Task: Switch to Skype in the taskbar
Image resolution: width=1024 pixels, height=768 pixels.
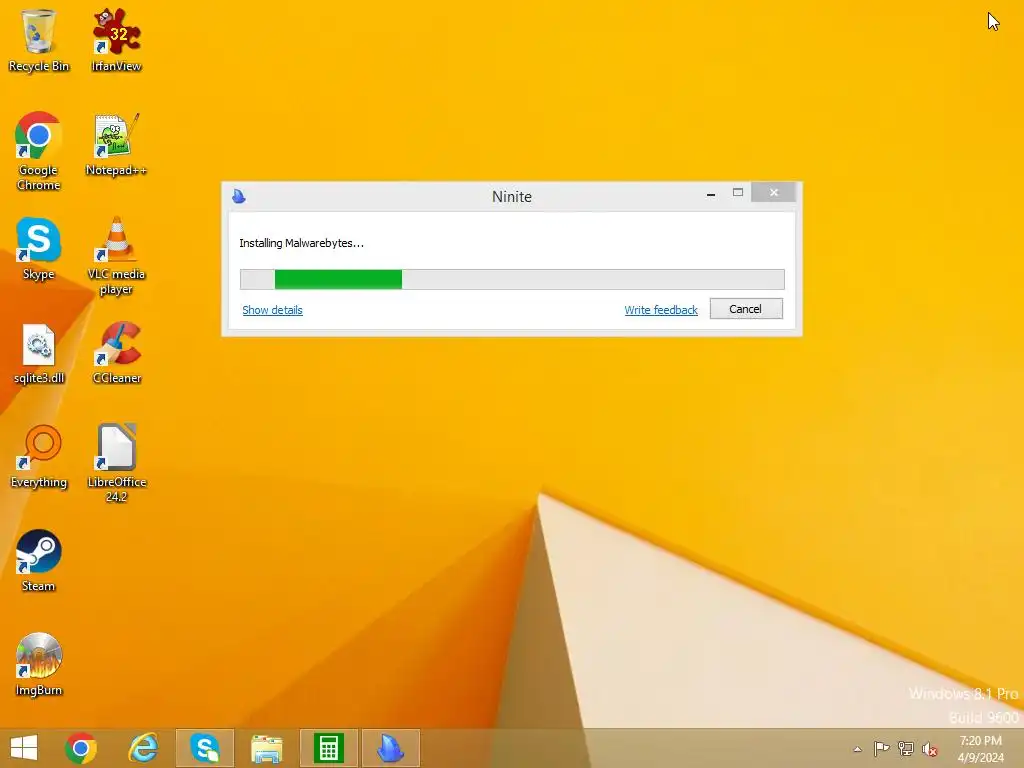Action: [x=204, y=748]
